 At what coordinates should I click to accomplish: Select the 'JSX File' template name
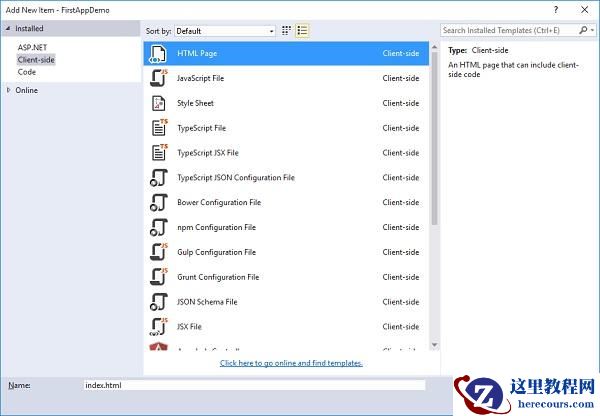point(189,327)
